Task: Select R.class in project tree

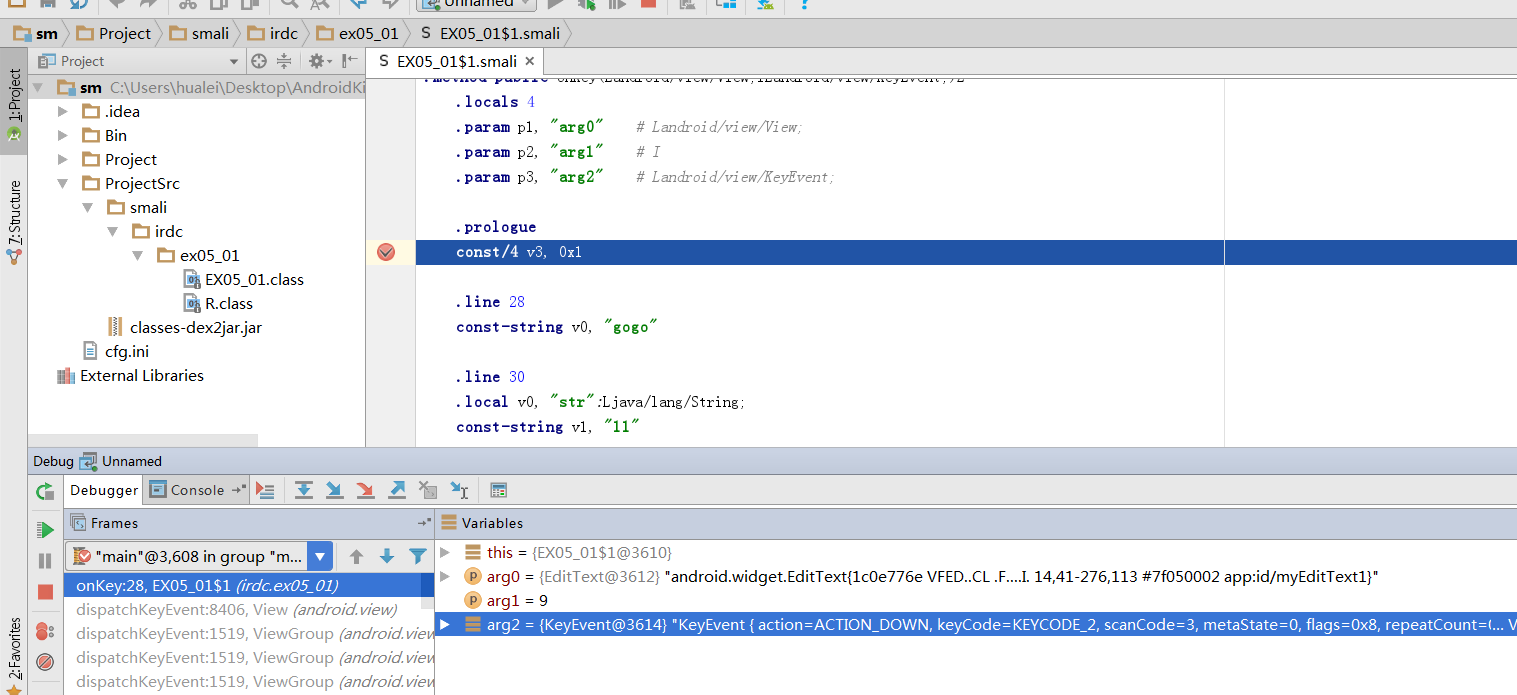Action: (218, 304)
